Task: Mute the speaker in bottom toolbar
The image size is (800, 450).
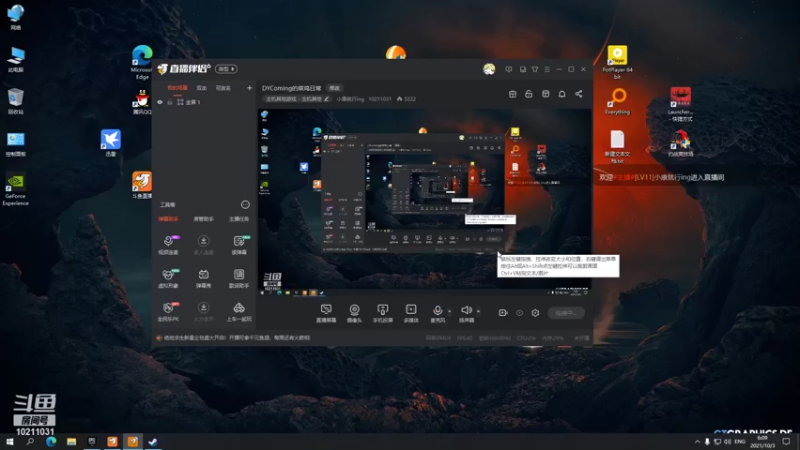Action: coord(466,311)
